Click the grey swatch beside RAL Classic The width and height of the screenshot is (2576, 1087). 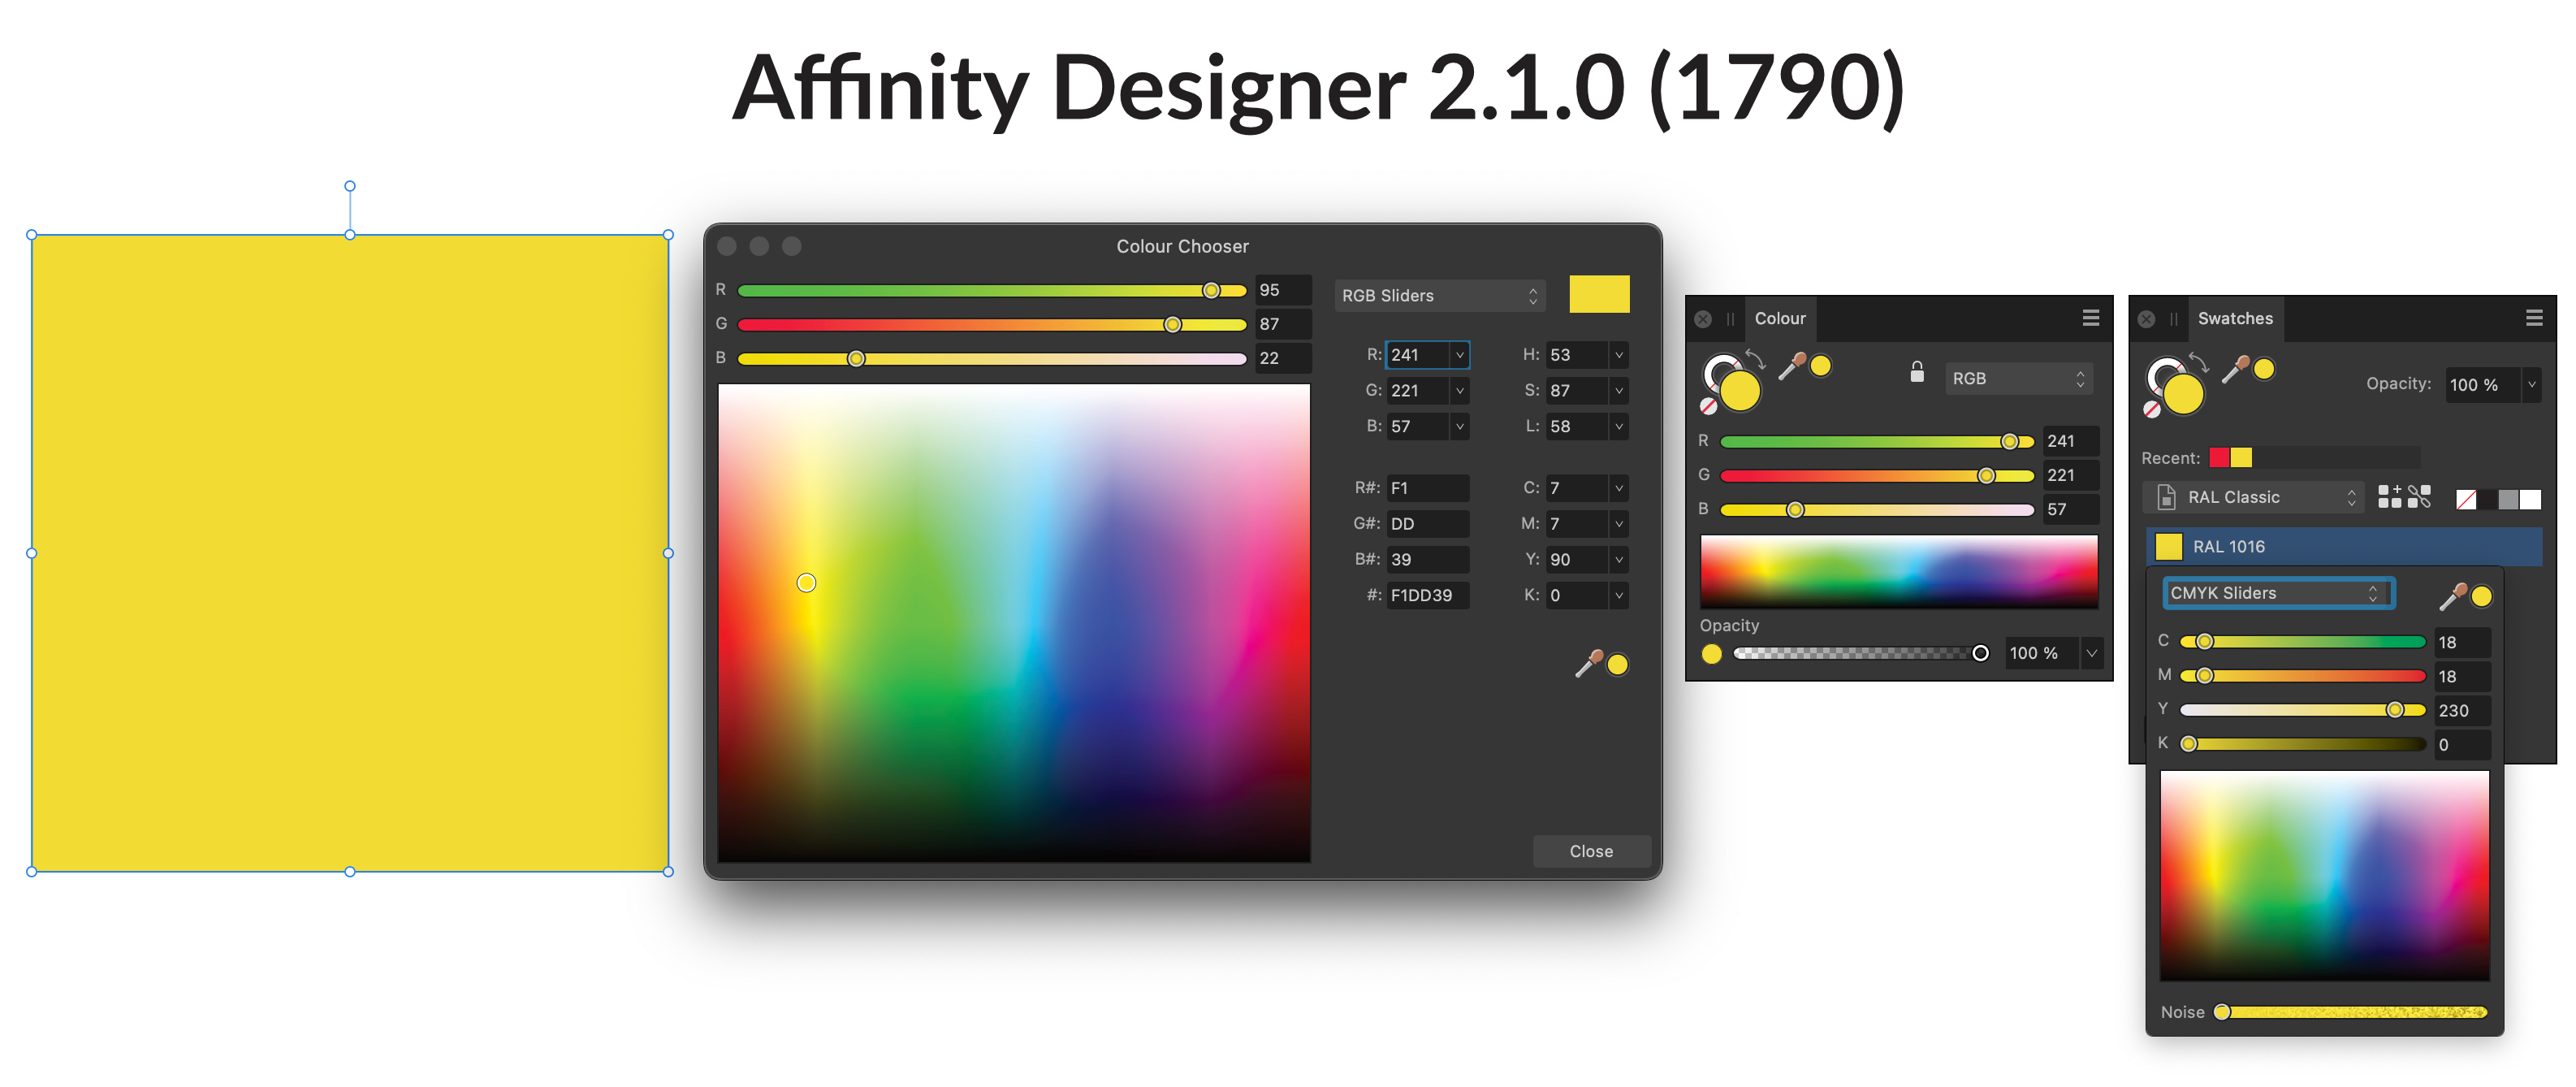click(x=2508, y=499)
